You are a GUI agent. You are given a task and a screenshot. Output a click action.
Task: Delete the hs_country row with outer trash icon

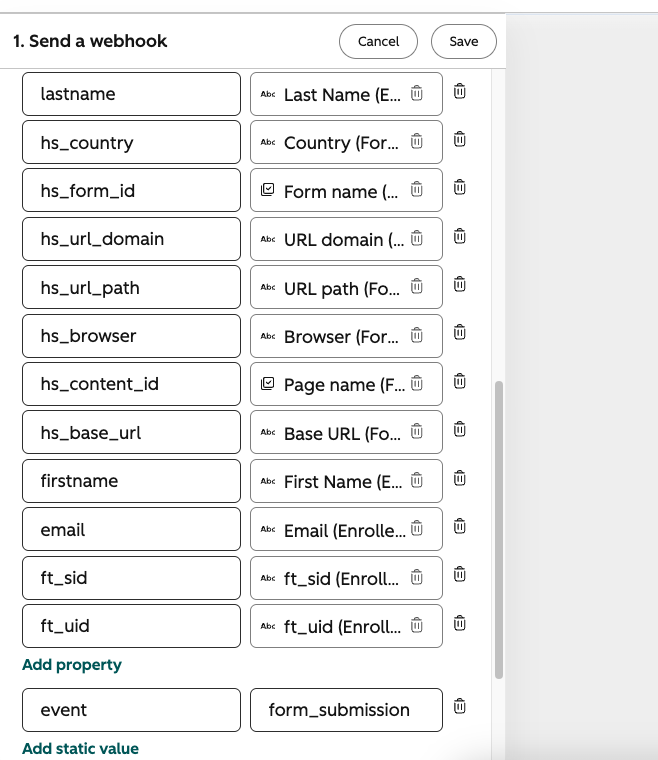tap(459, 139)
